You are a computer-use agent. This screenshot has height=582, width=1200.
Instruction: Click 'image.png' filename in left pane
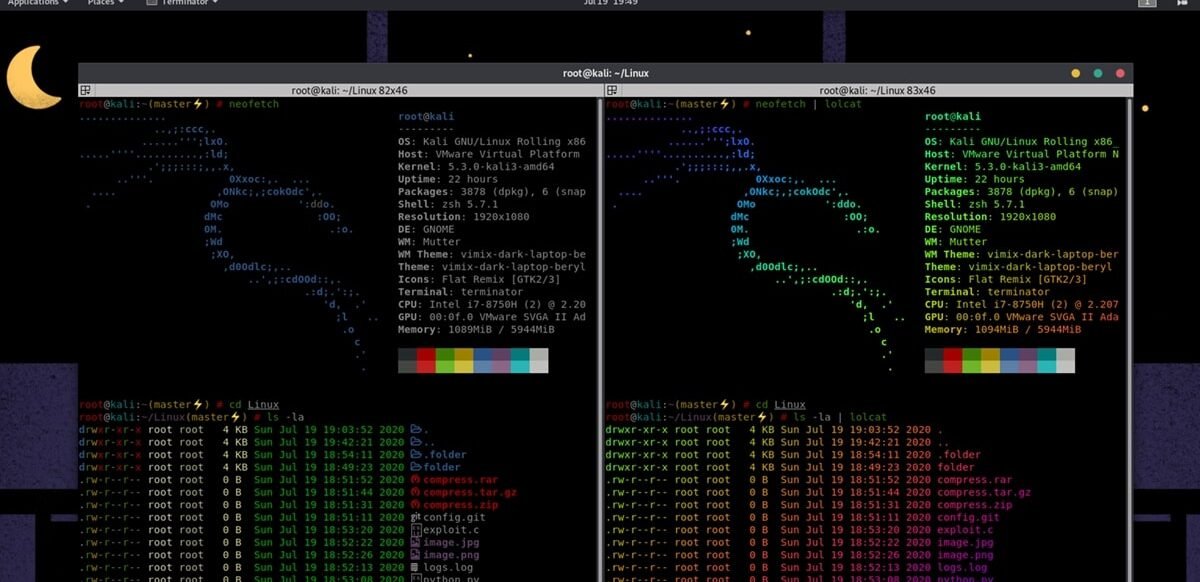tap(451, 554)
